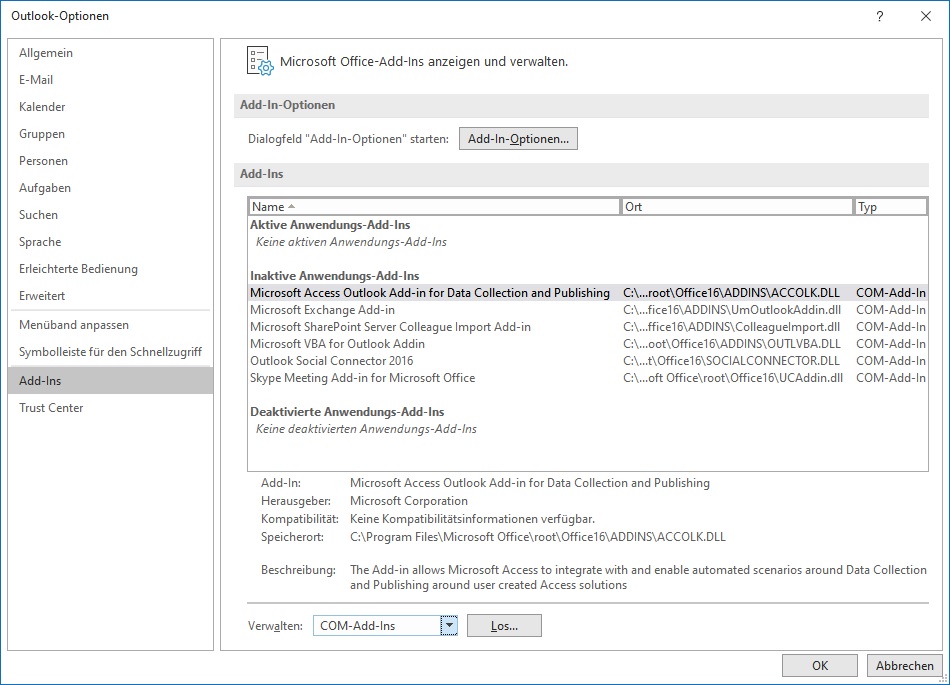This screenshot has width=950, height=685.
Task: Click the Microsoft Corporation publisher text
Action: pyautogui.click(x=409, y=501)
